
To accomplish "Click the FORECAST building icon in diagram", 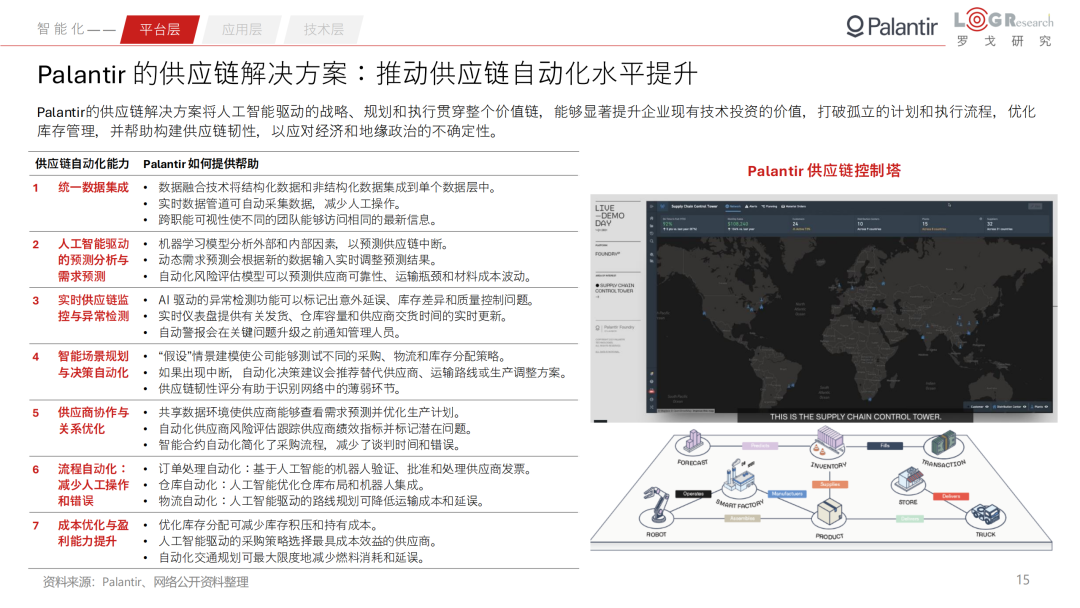I will click(x=692, y=442).
